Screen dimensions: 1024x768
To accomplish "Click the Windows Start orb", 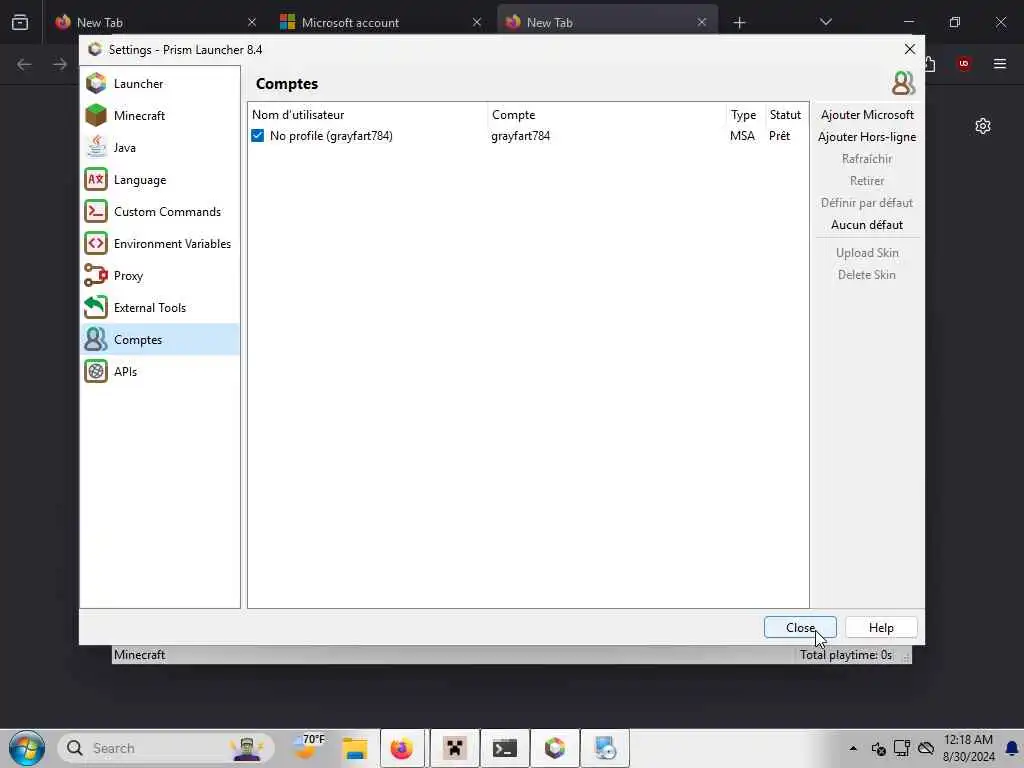I will click(x=27, y=748).
